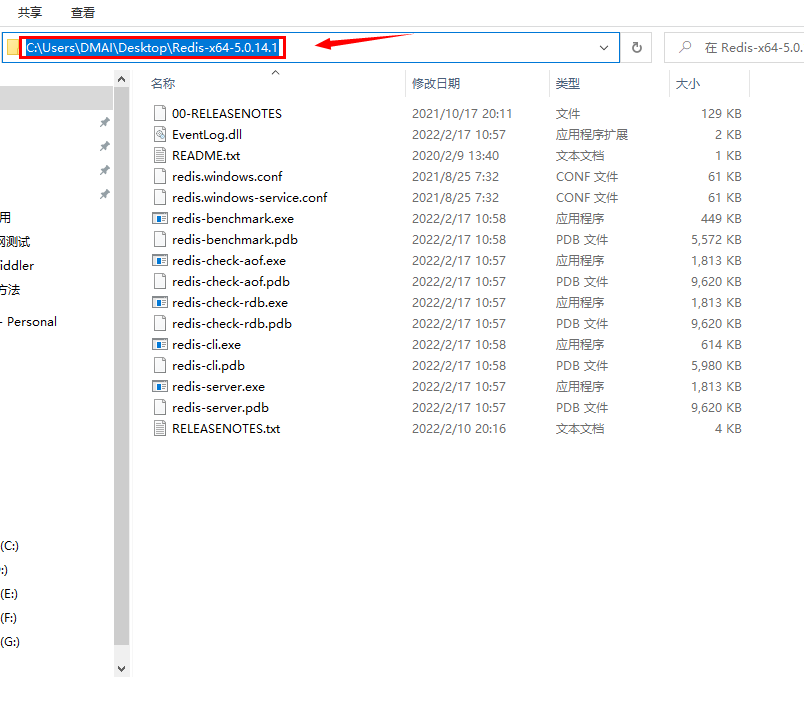Select redis-check-rdb.exe file name
804x701 pixels.
230,303
